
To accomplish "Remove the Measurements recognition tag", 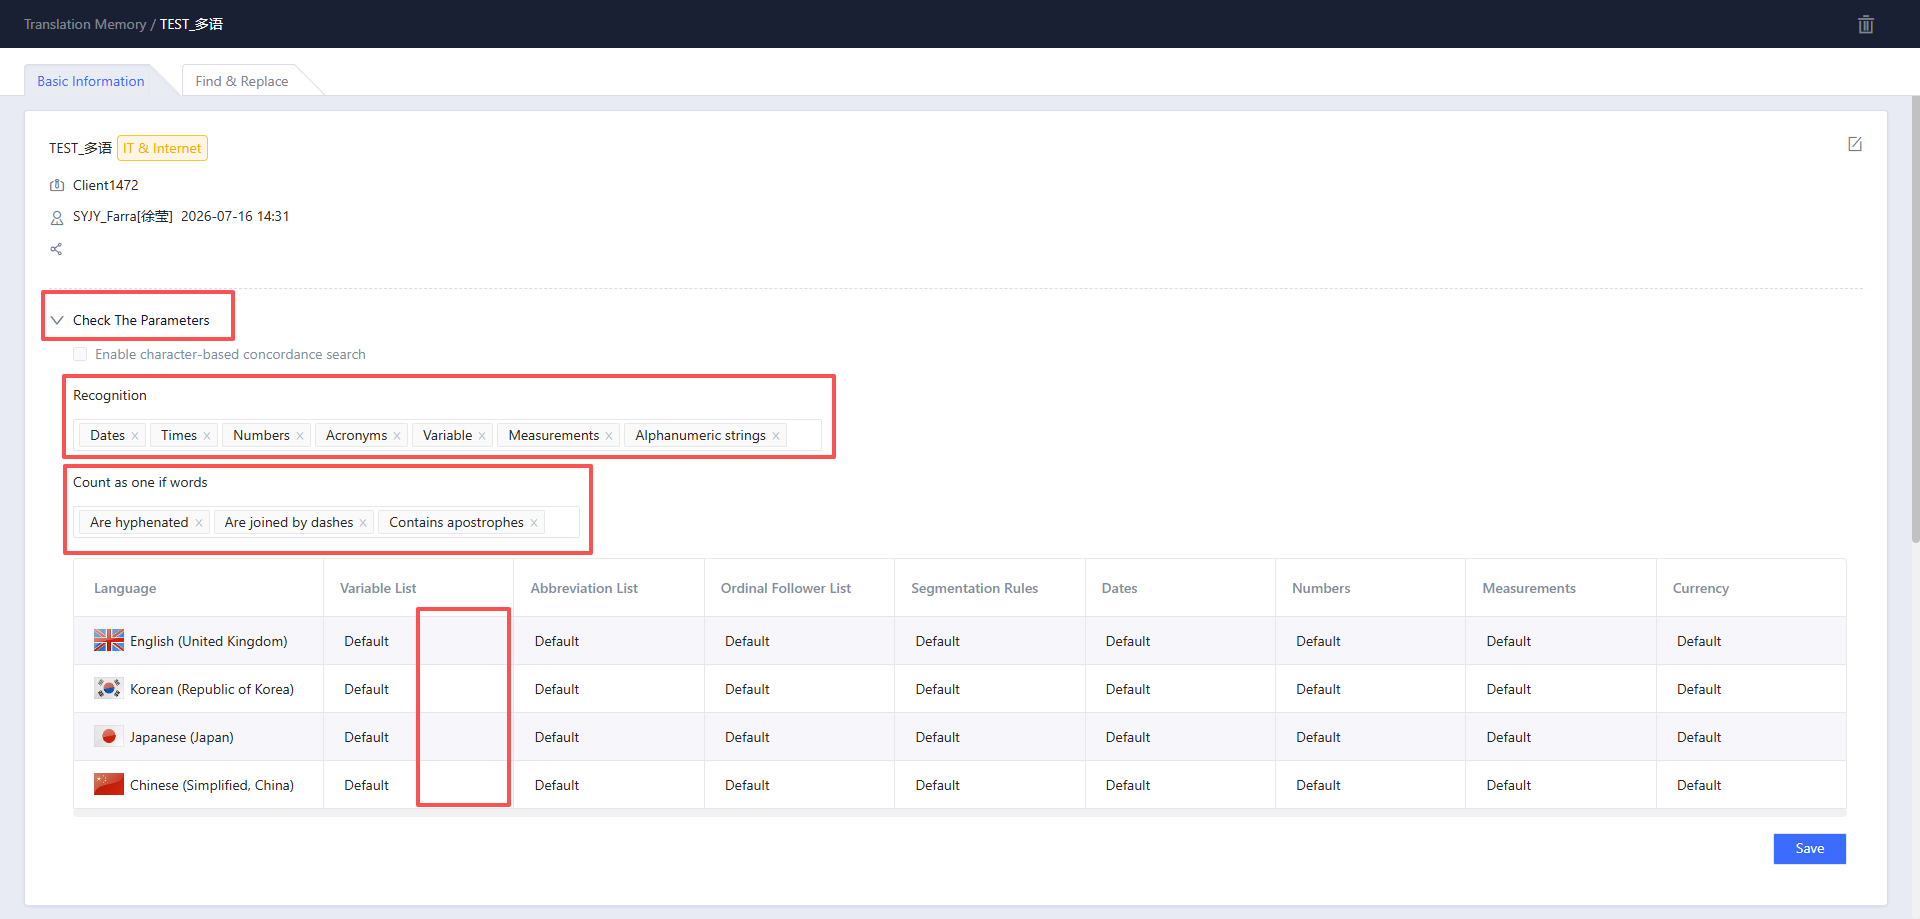I will [609, 436].
